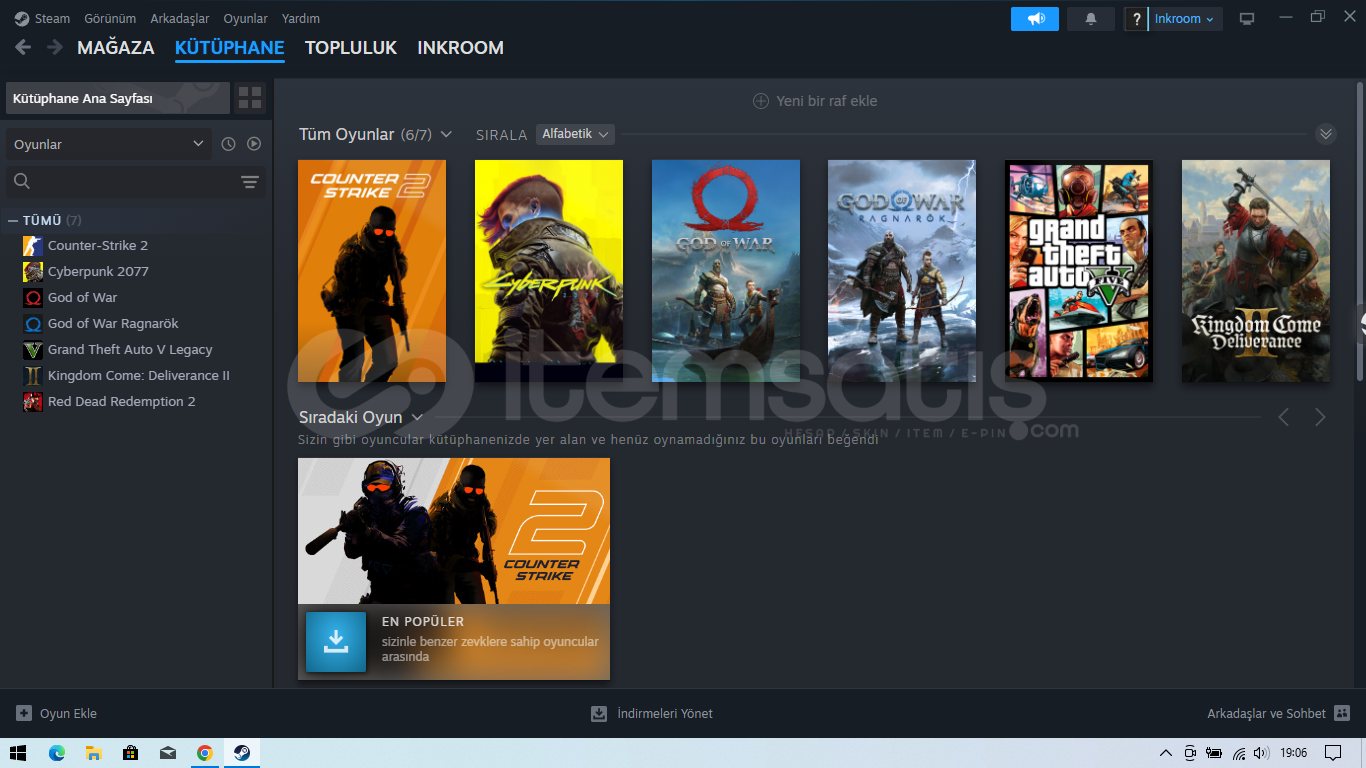1366x768 pixels.
Task: Click Kütüphane Ana Sayfası button
Action: click(118, 99)
